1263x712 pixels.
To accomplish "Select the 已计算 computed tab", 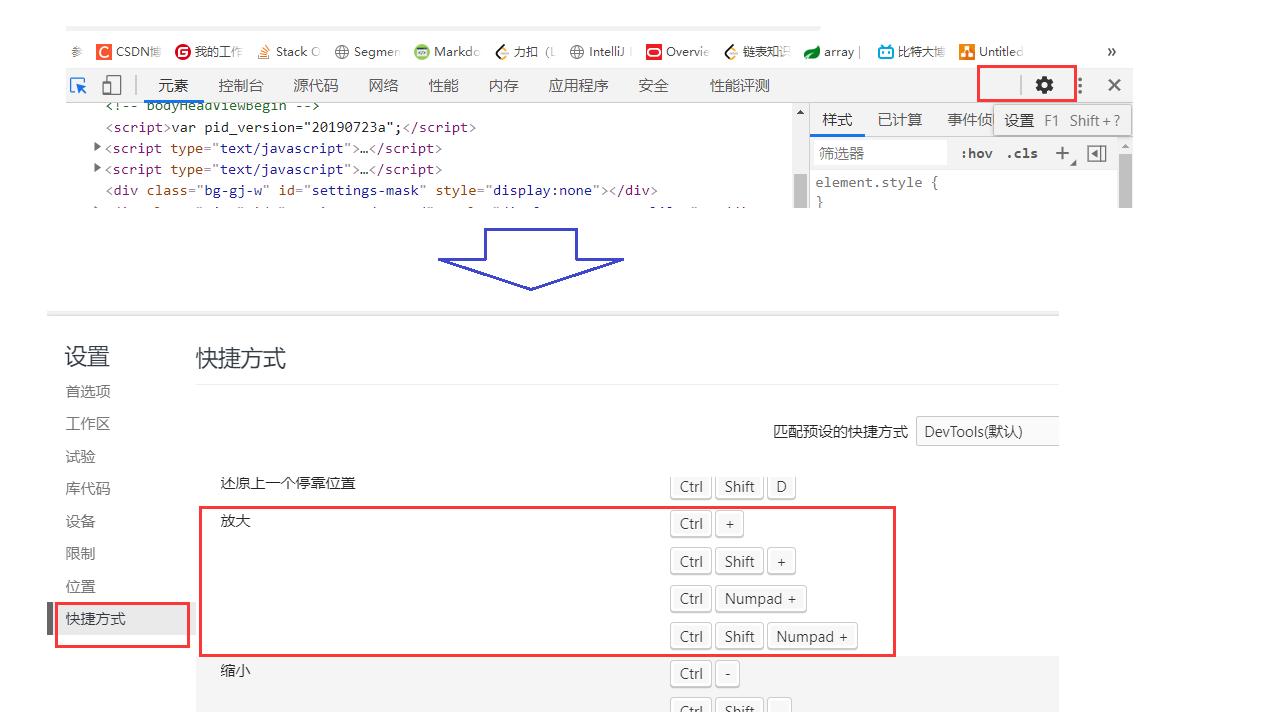I will tap(900, 120).
